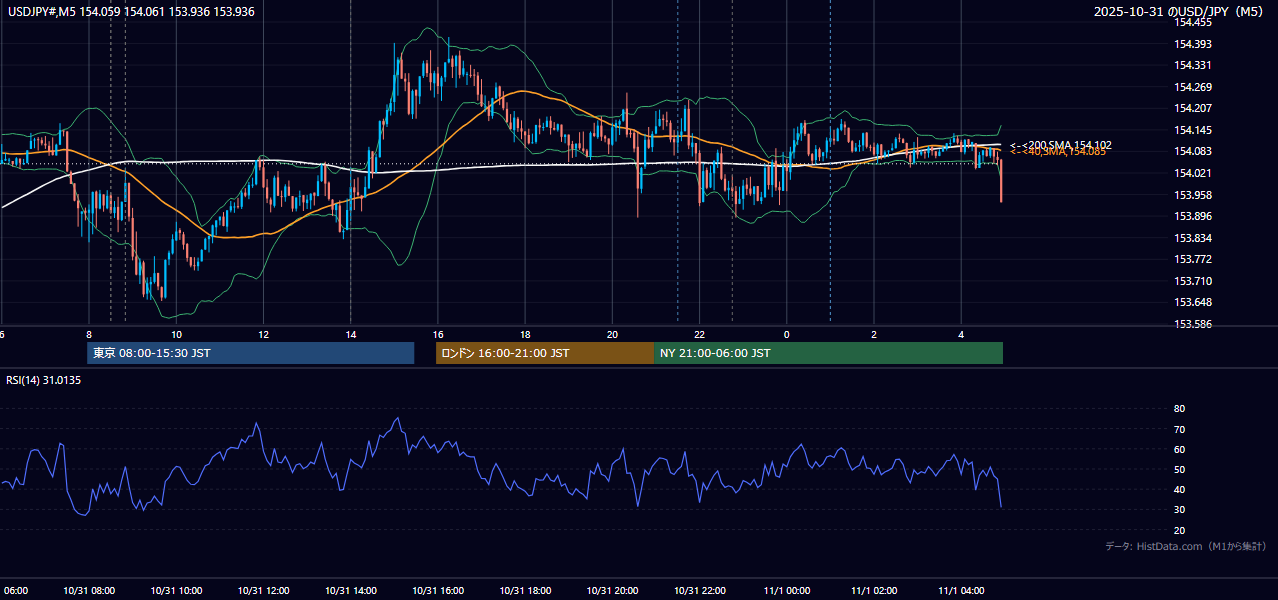Click price axis value 154.393
1278x600 pixels.
pyautogui.click(x=1193, y=44)
